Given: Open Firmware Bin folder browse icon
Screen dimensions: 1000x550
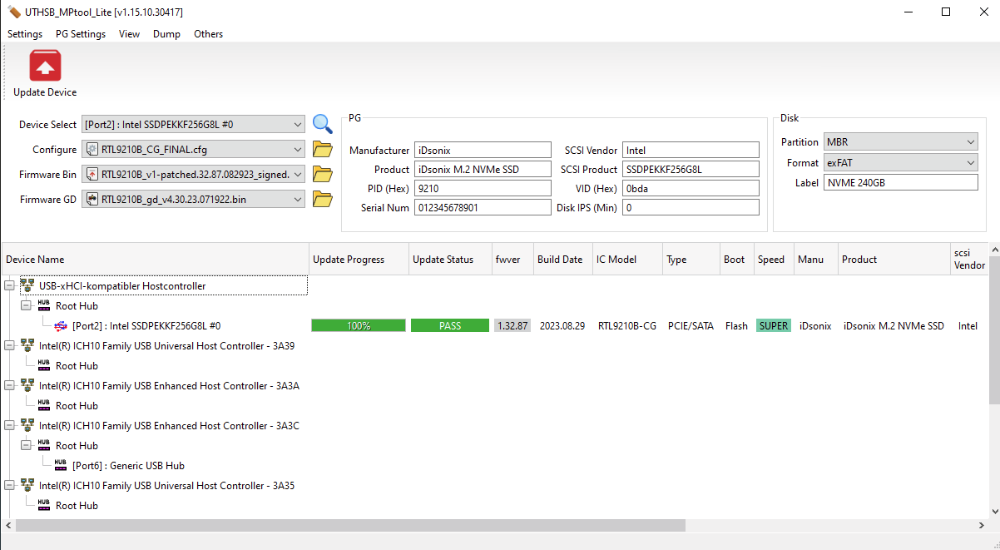Looking at the screenshot, I should 322,174.
